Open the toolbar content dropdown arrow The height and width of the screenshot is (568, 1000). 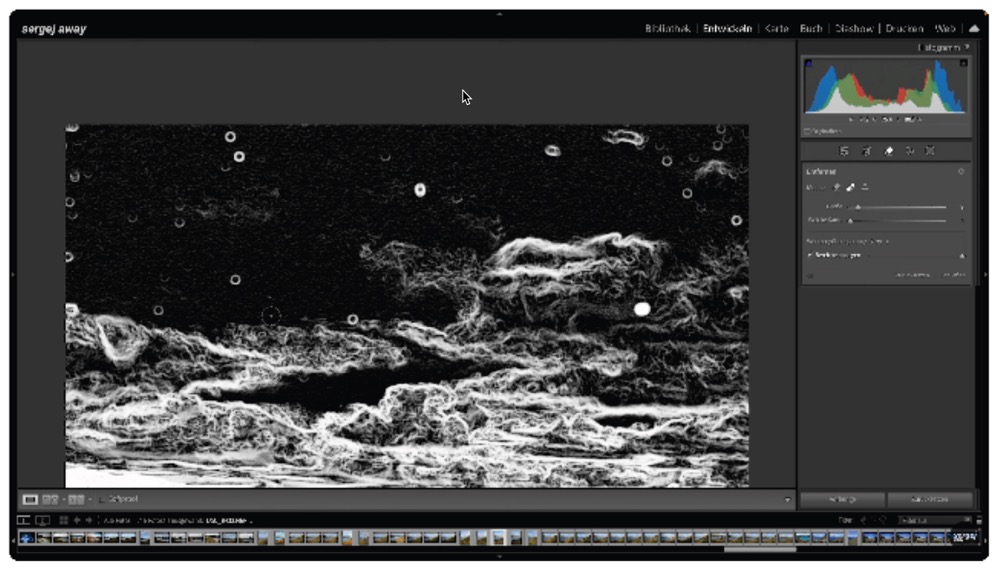pyautogui.click(x=787, y=500)
